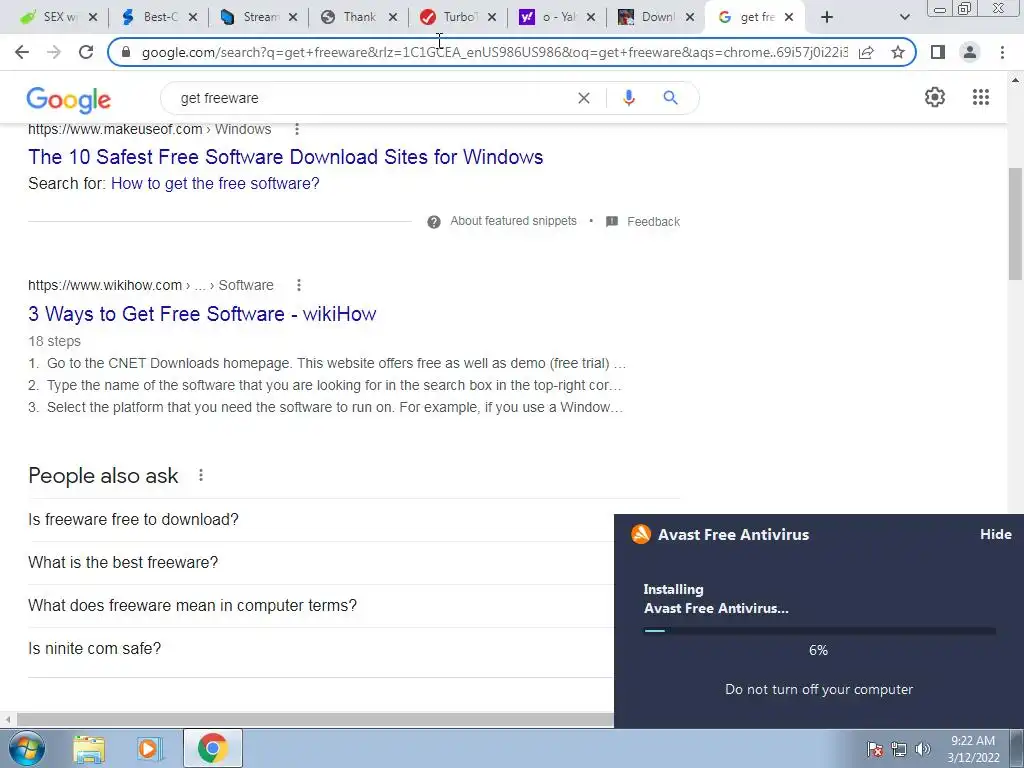Click the Feedback link

pyautogui.click(x=653, y=222)
